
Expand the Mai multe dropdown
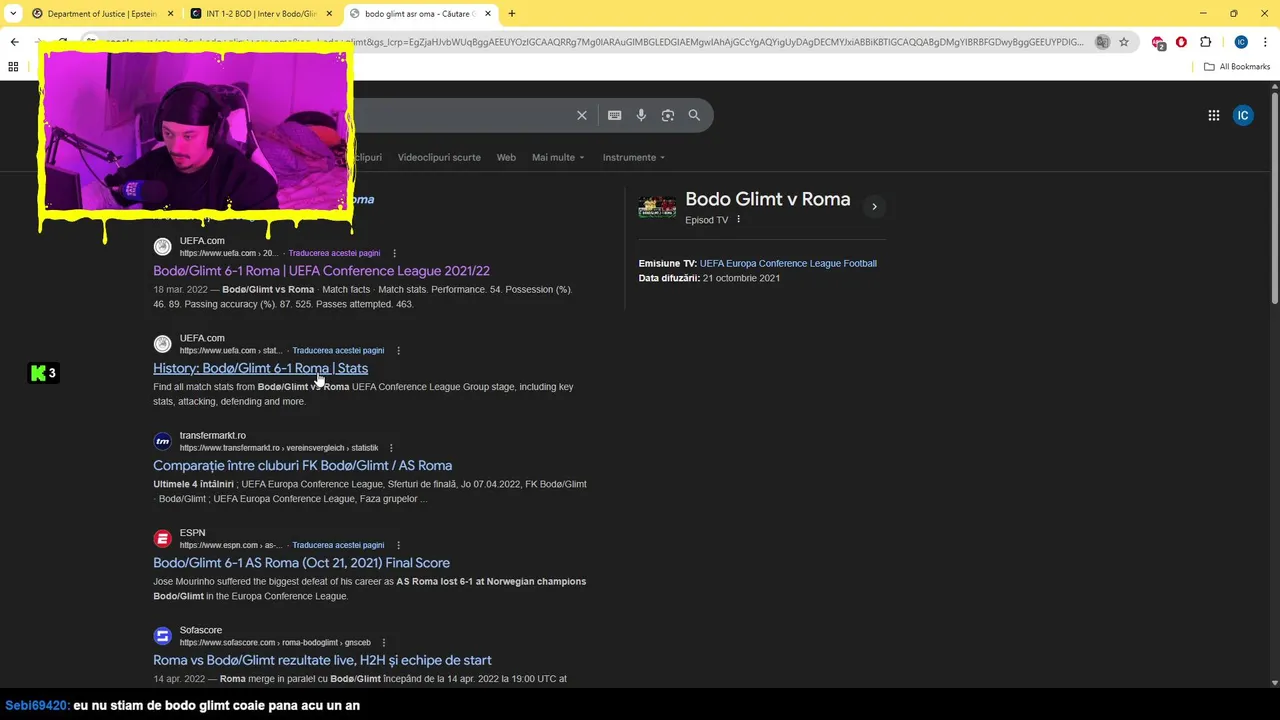[x=558, y=157]
